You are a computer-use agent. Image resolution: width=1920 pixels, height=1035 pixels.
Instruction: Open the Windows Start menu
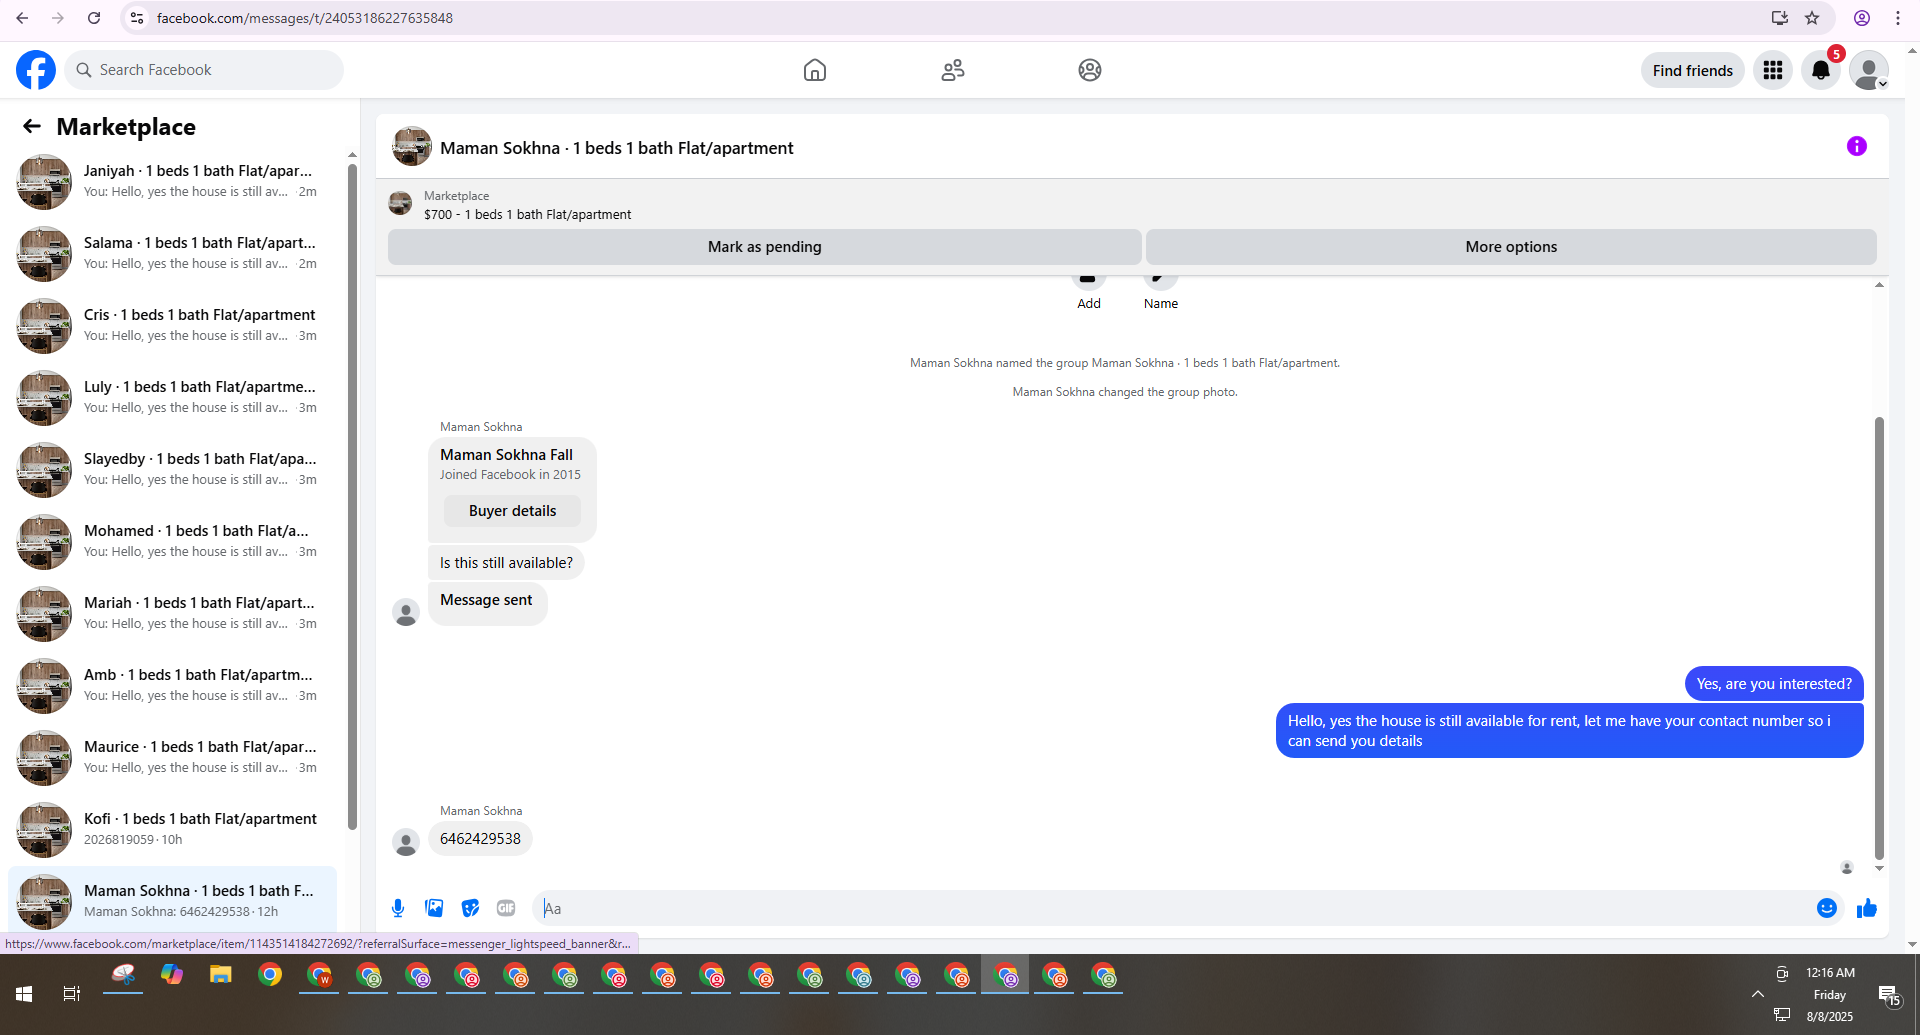click(24, 994)
